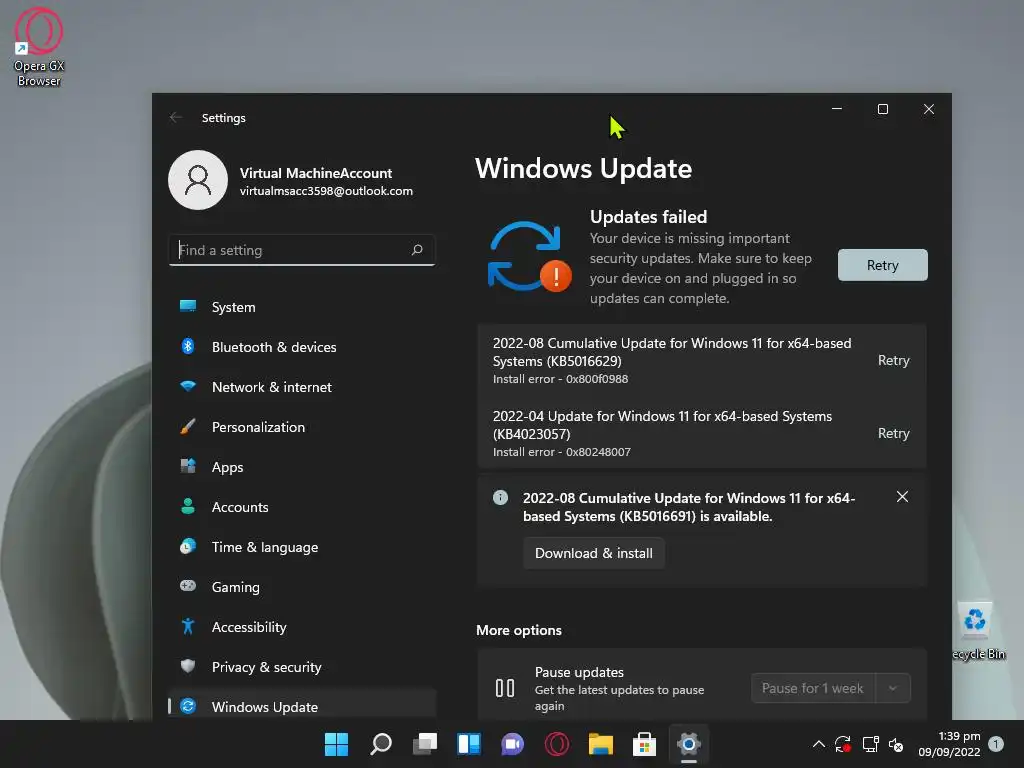
Task: Open Widgets from the taskbar
Action: [x=469, y=744]
